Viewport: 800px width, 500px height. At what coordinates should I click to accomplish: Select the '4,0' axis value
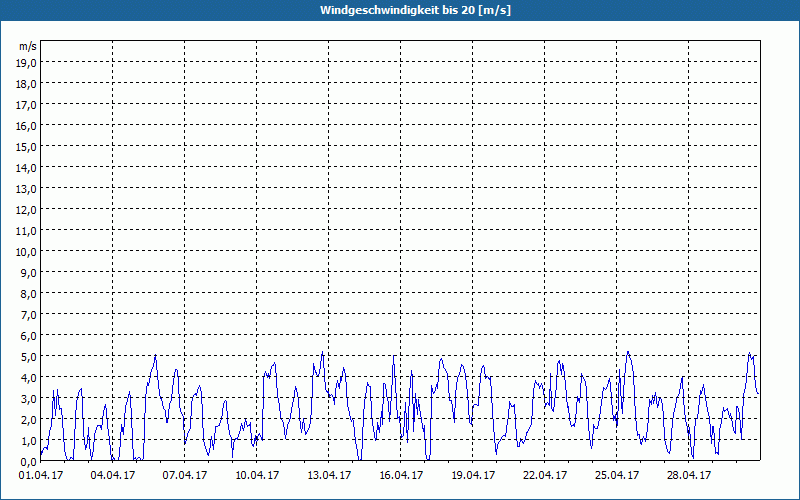click(29, 378)
